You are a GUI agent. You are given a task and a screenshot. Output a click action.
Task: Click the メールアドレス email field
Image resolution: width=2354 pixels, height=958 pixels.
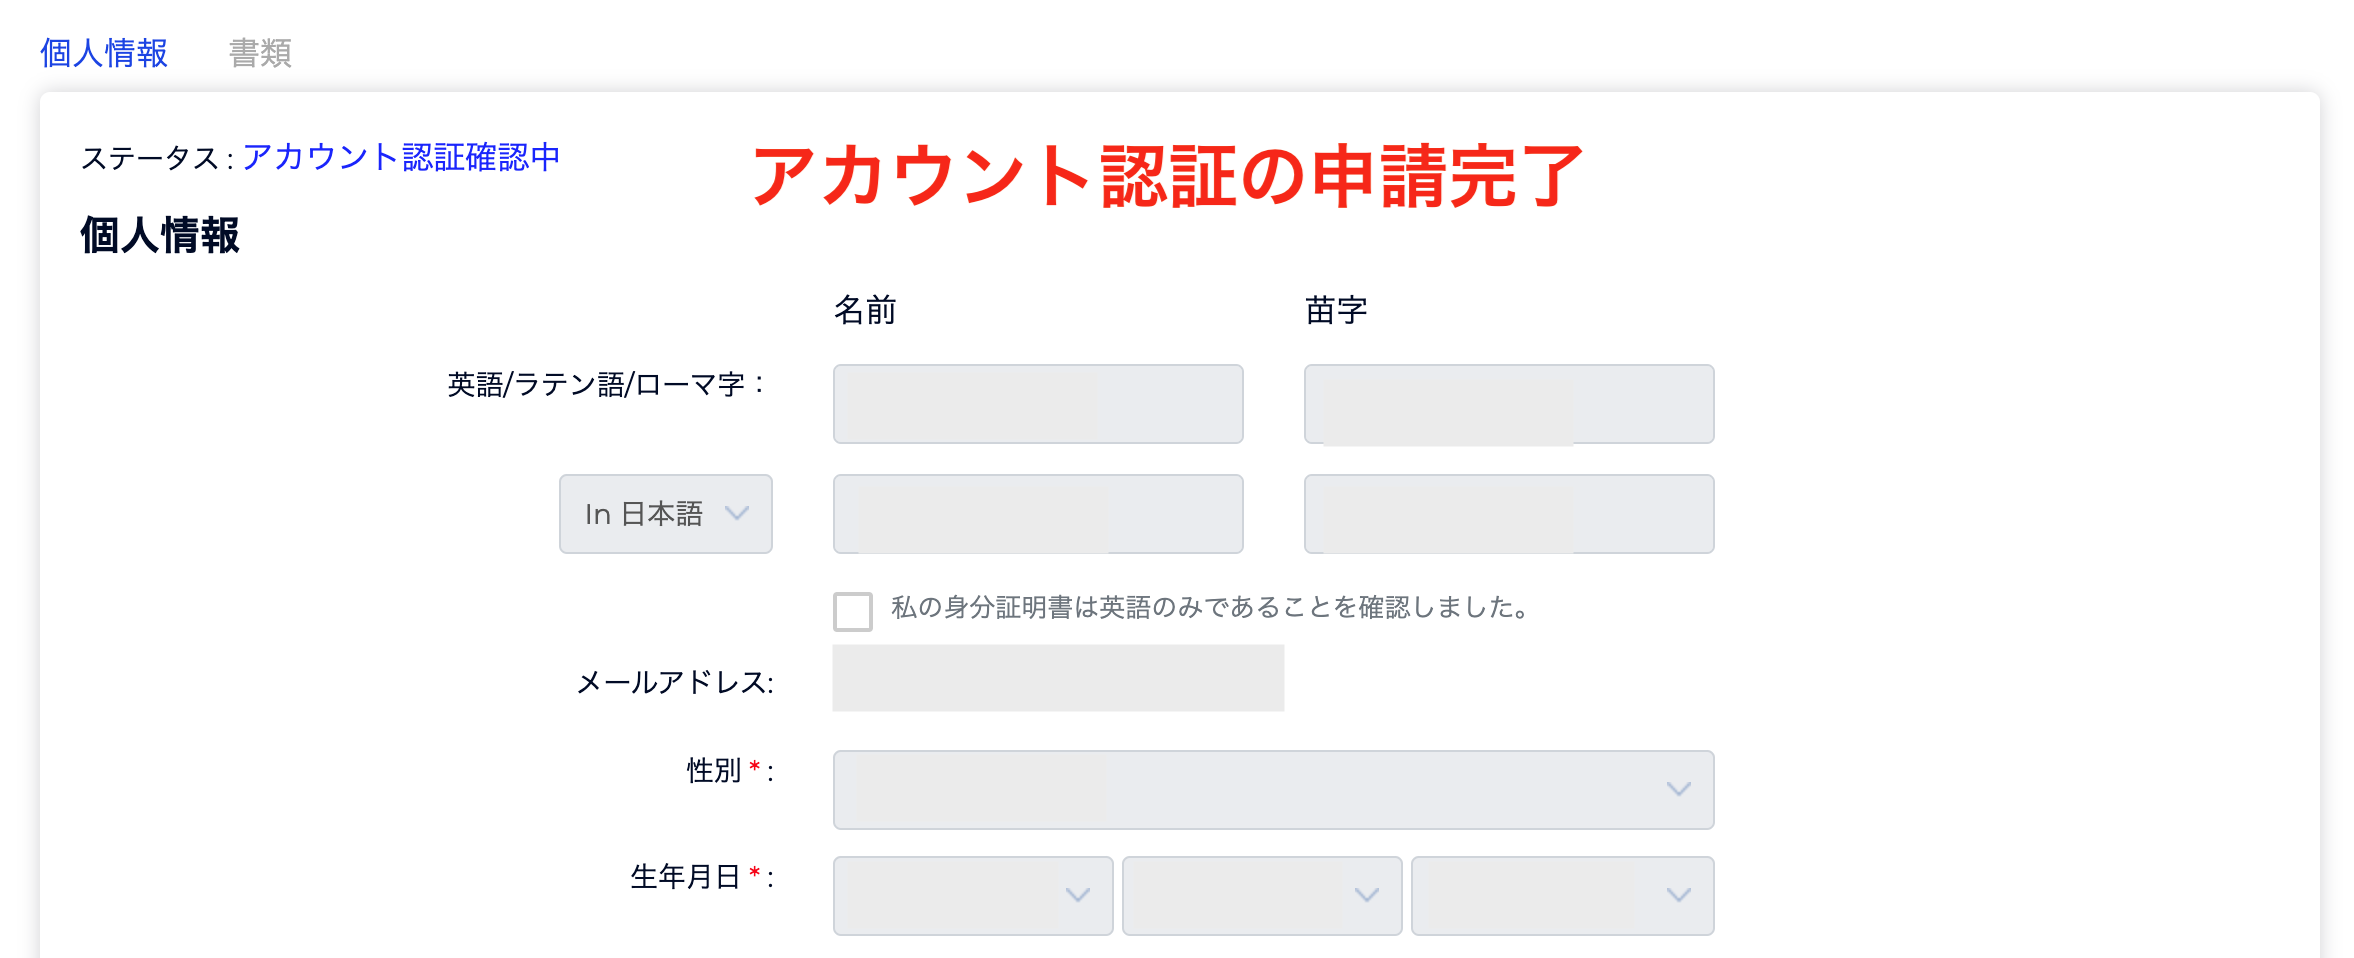point(1056,679)
